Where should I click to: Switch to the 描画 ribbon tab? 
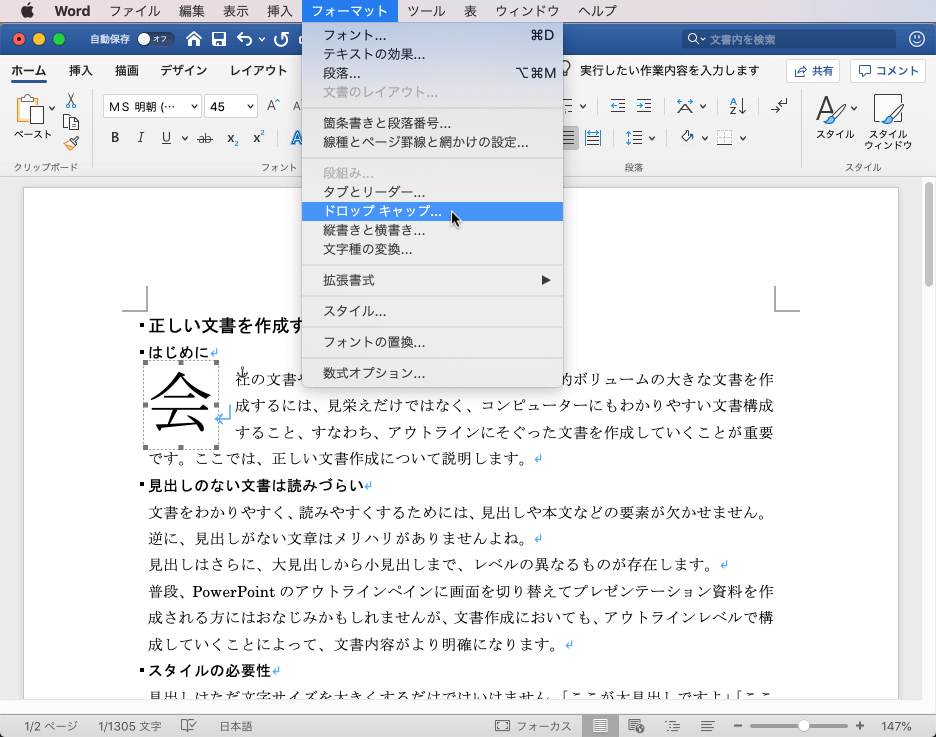127,70
